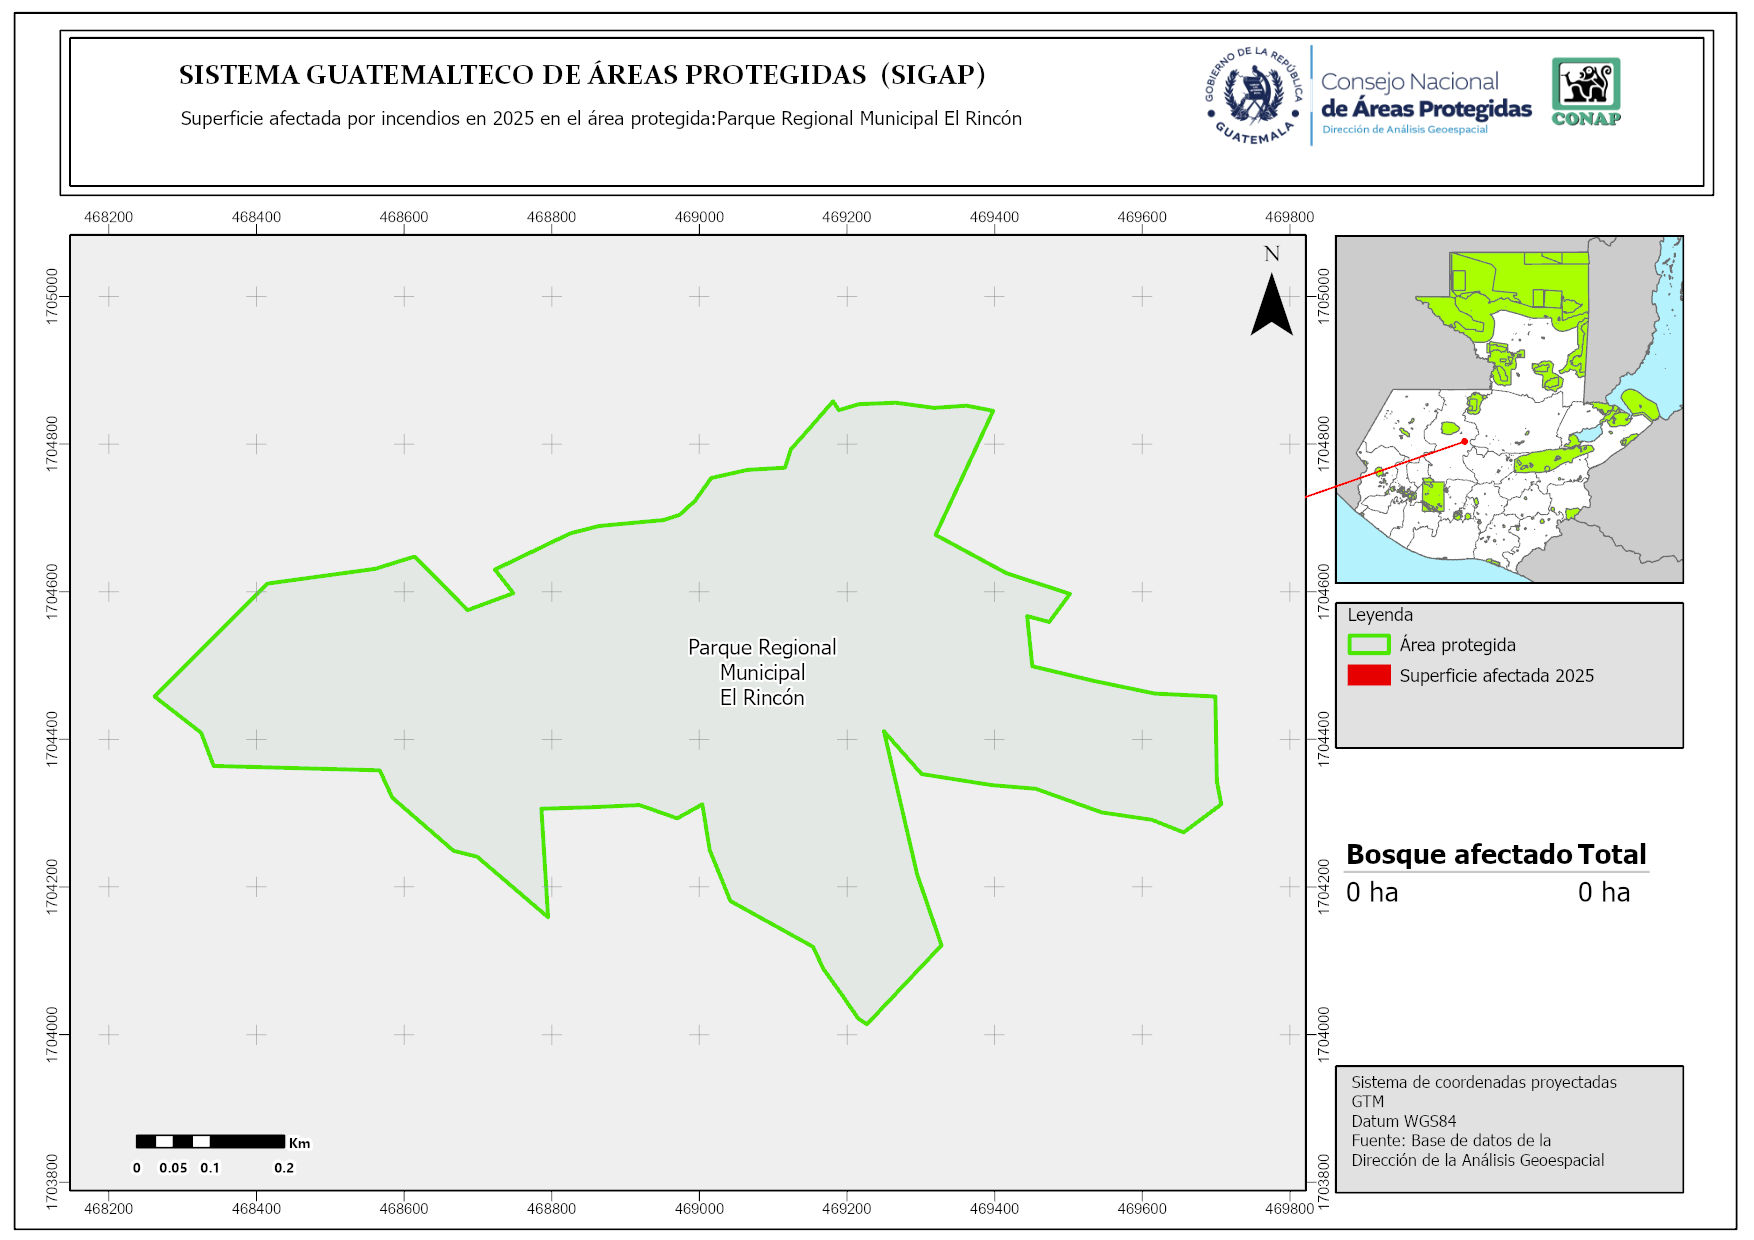The width and height of the screenshot is (1754, 1240).
Task: Select the SISTEMA GUATEMALTECO DE ÁREAS PROTEGIDAS title
Action: coord(582,75)
